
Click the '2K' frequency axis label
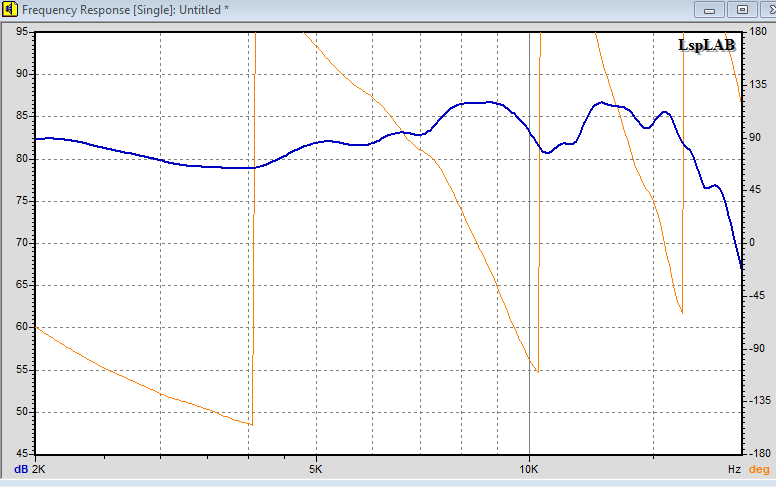coord(39,469)
